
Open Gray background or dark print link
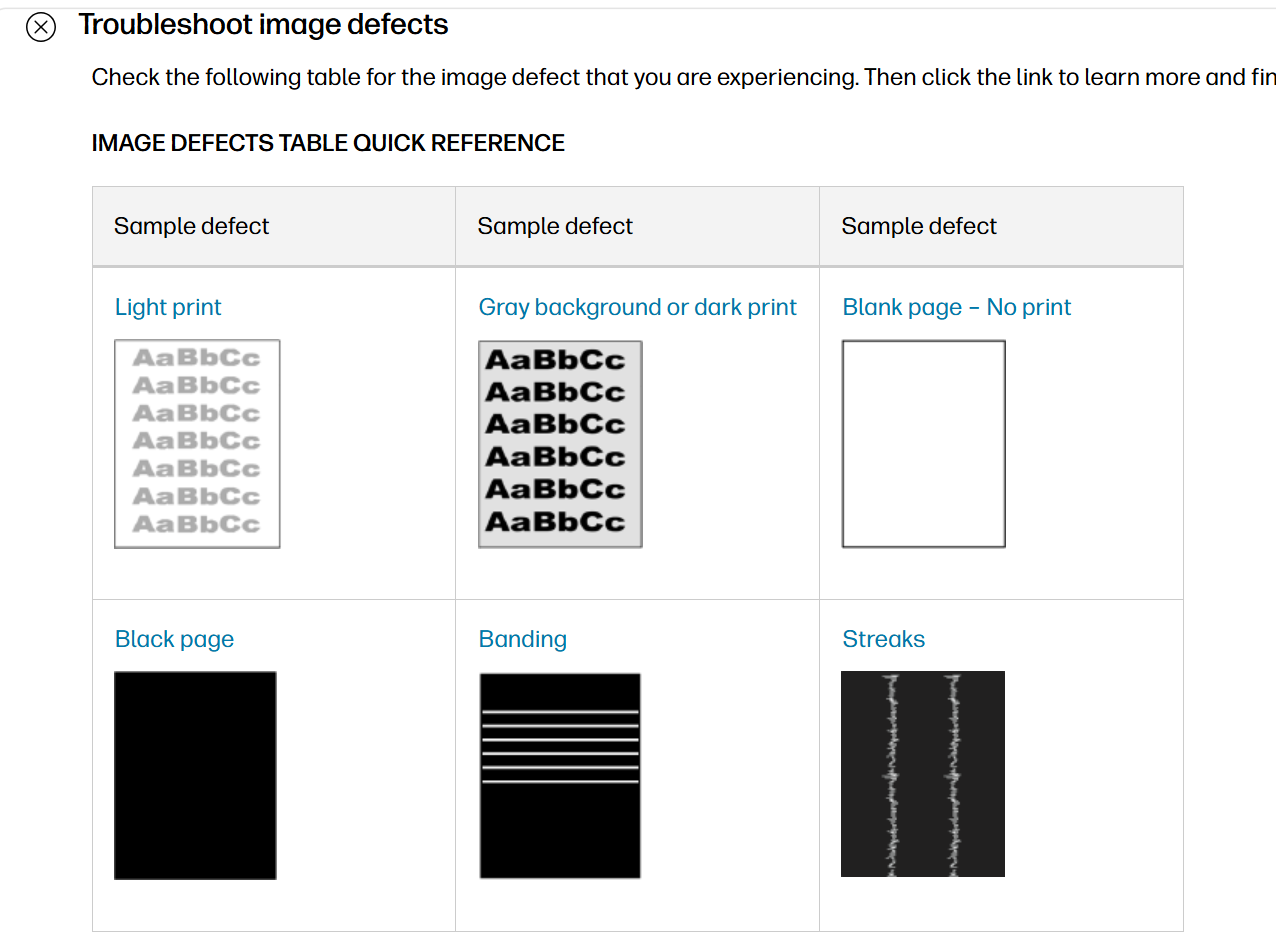(638, 307)
